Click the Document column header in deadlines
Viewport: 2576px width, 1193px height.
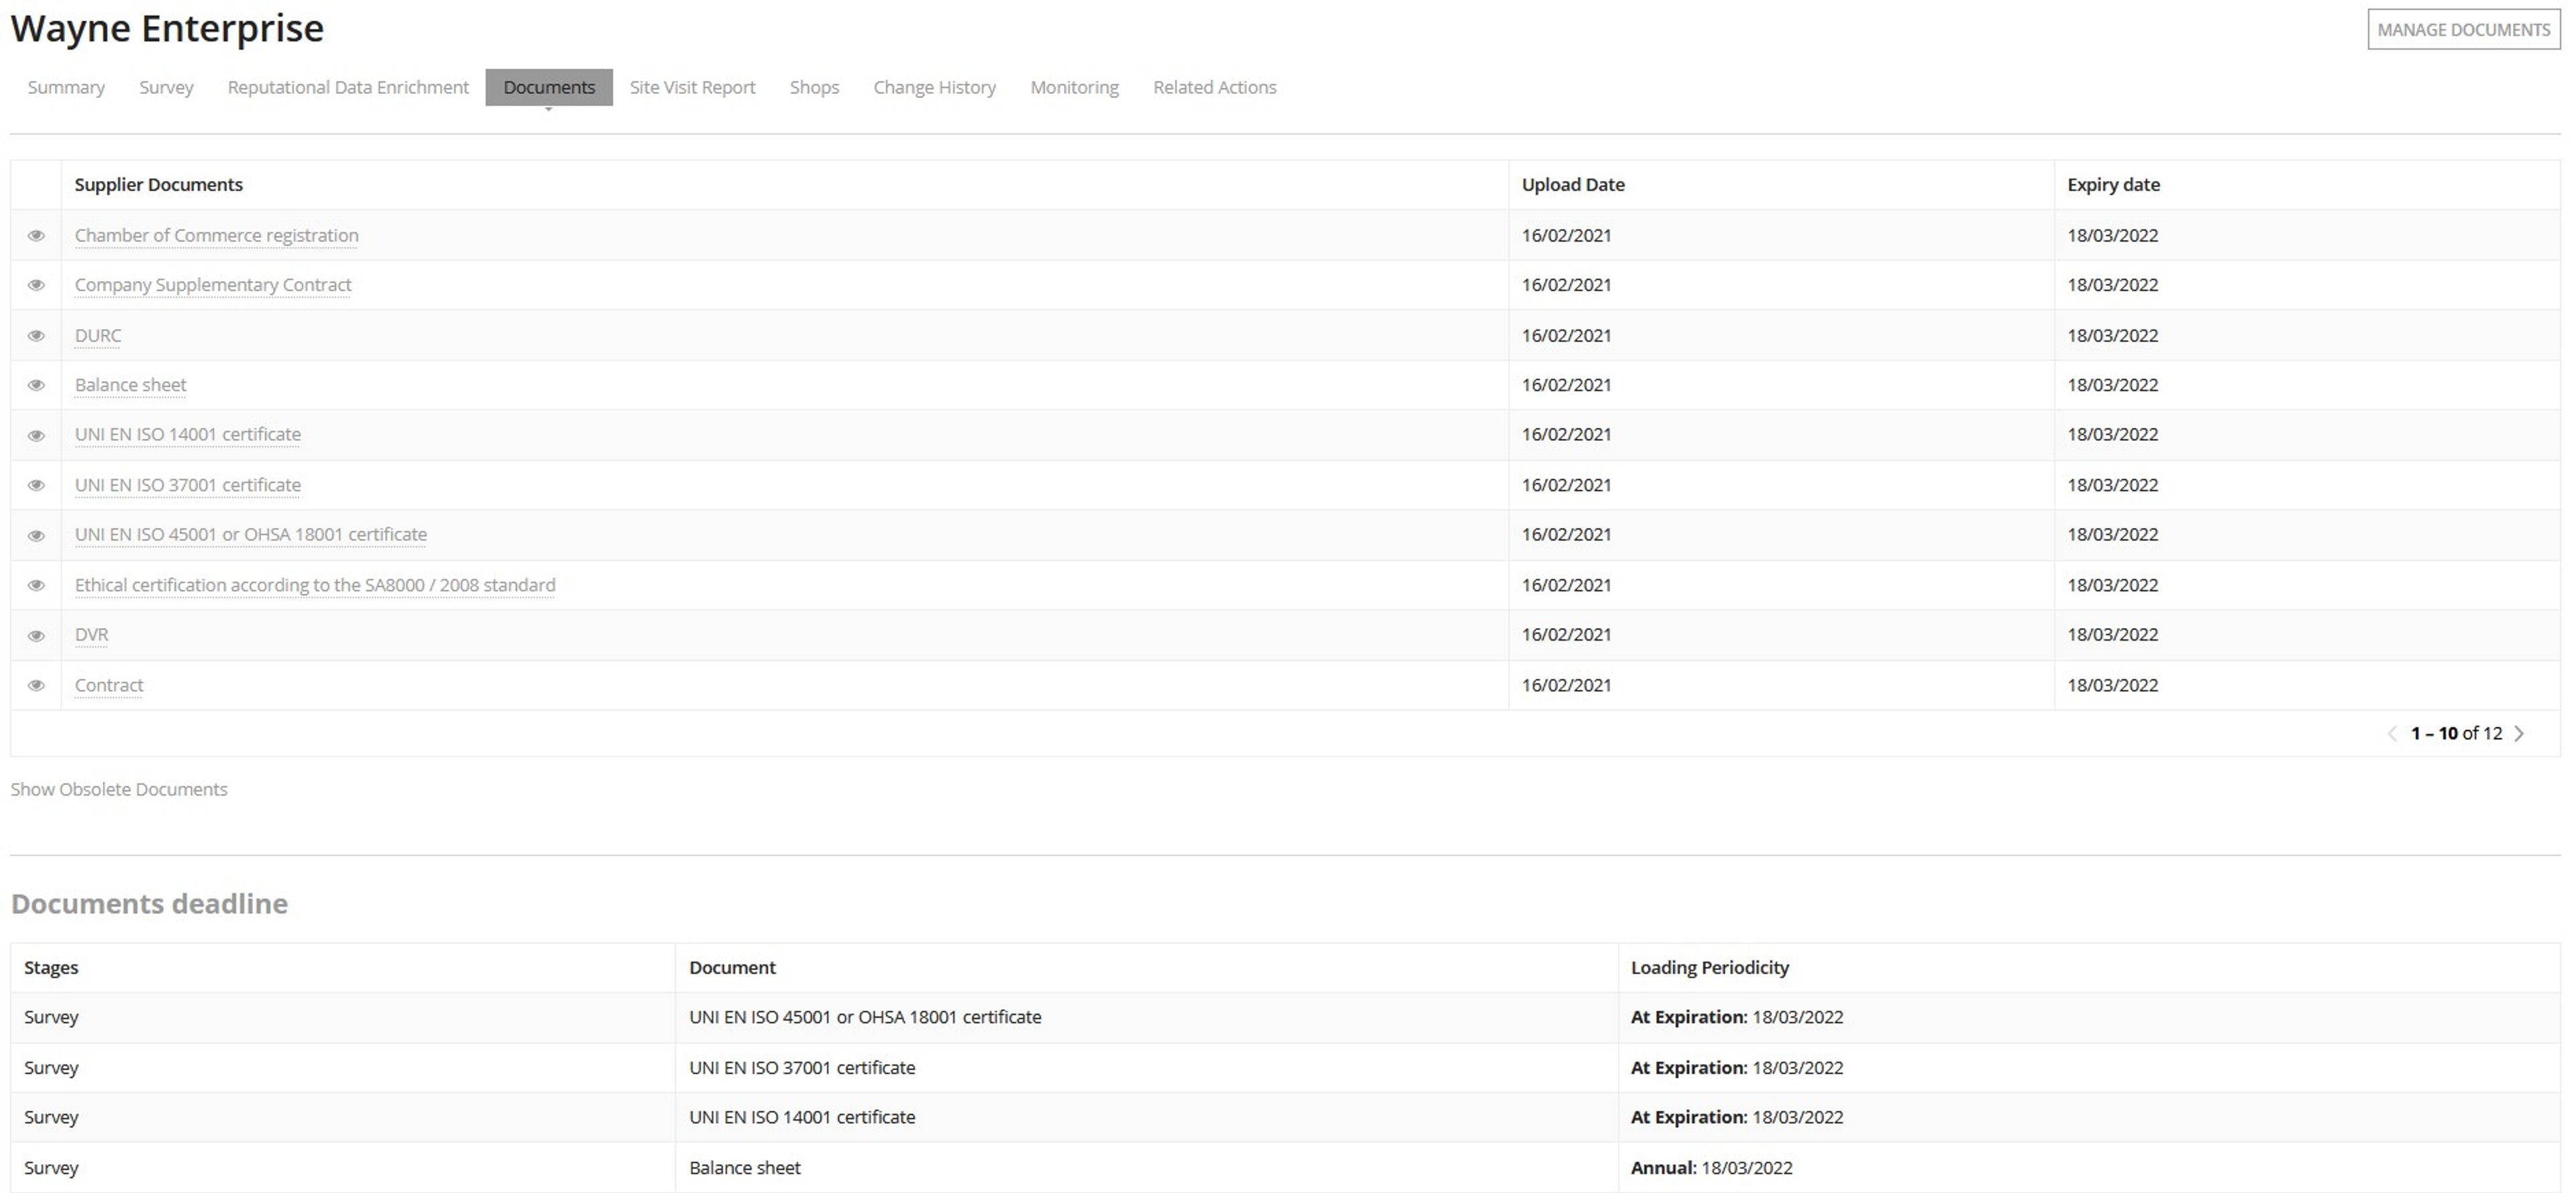(x=732, y=967)
